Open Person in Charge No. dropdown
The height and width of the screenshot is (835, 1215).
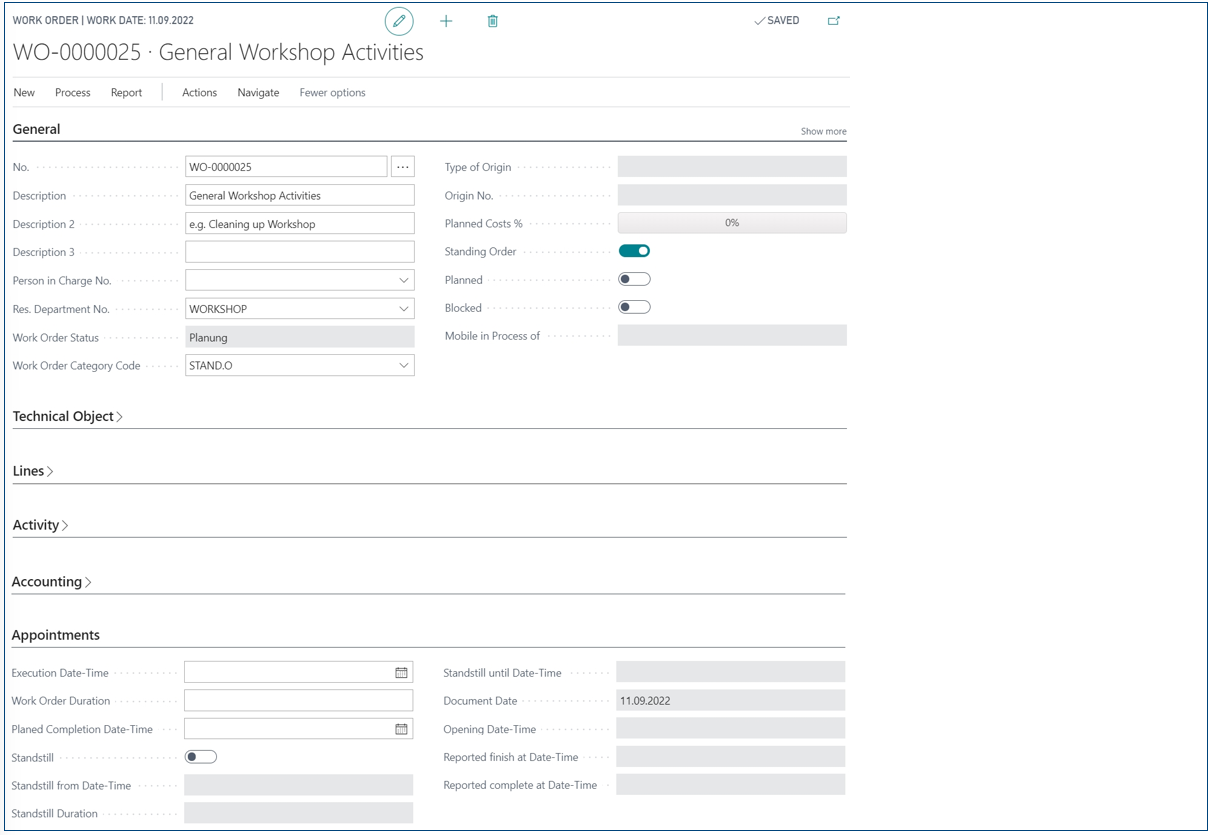point(404,281)
